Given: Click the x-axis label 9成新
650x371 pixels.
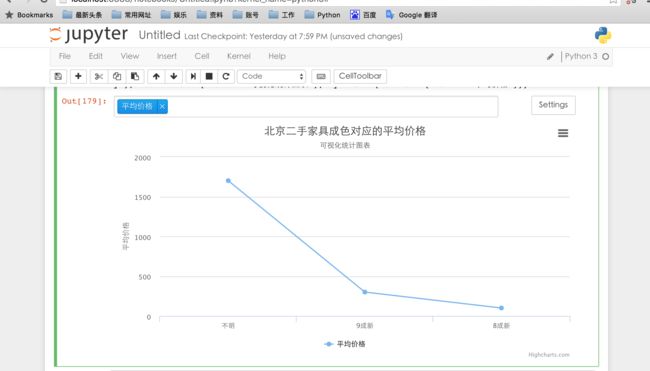Looking at the screenshot, I should 365,326.
